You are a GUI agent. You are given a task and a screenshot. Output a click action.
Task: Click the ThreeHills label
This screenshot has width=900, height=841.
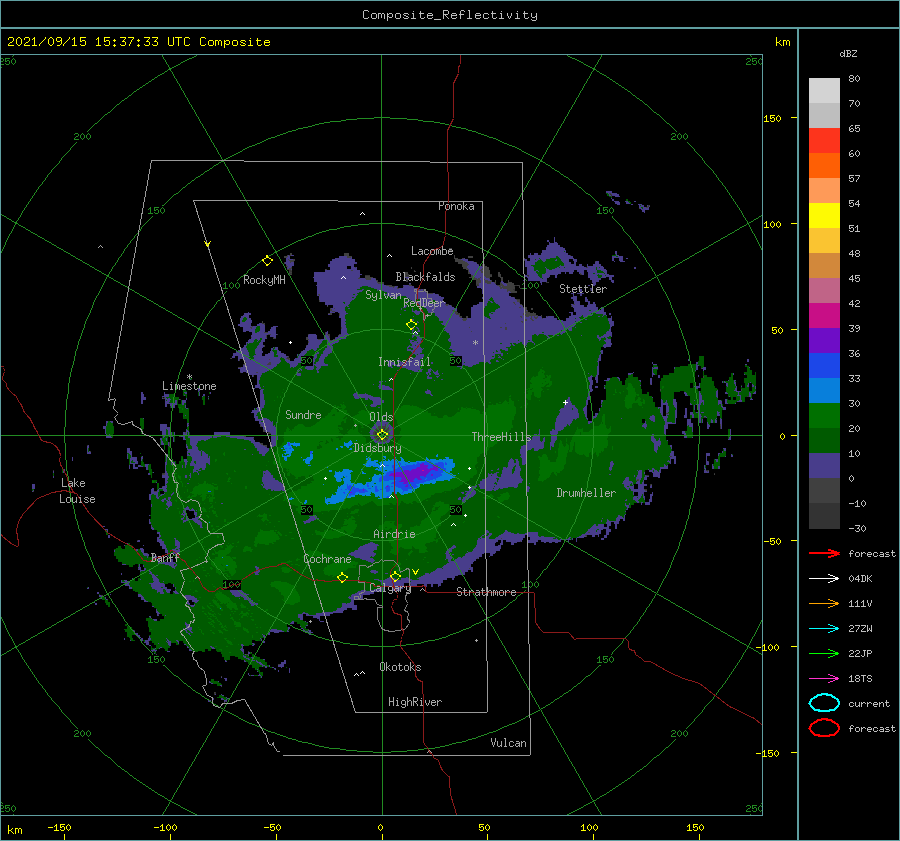pos(502,437)
